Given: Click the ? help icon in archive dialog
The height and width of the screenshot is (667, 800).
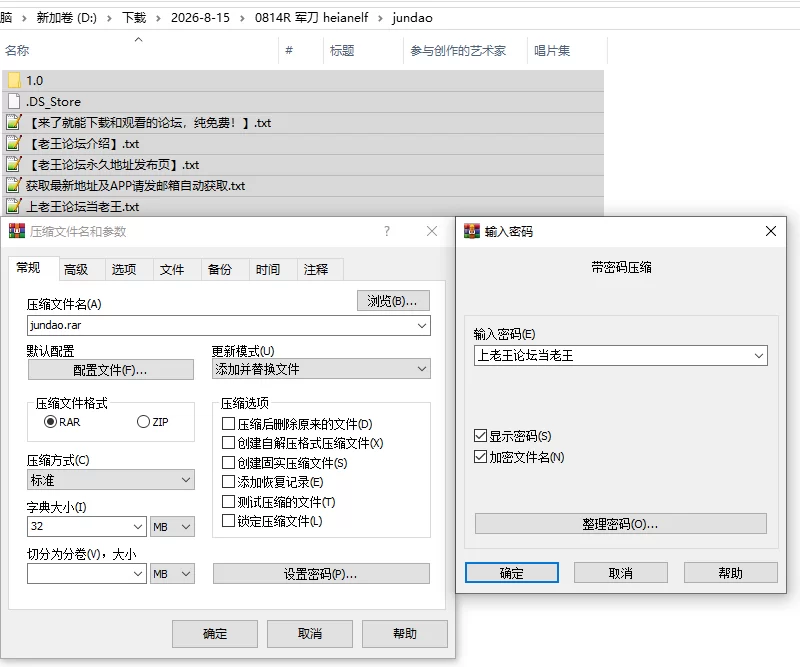Looking at the screenshot, I should pos(387,231).
